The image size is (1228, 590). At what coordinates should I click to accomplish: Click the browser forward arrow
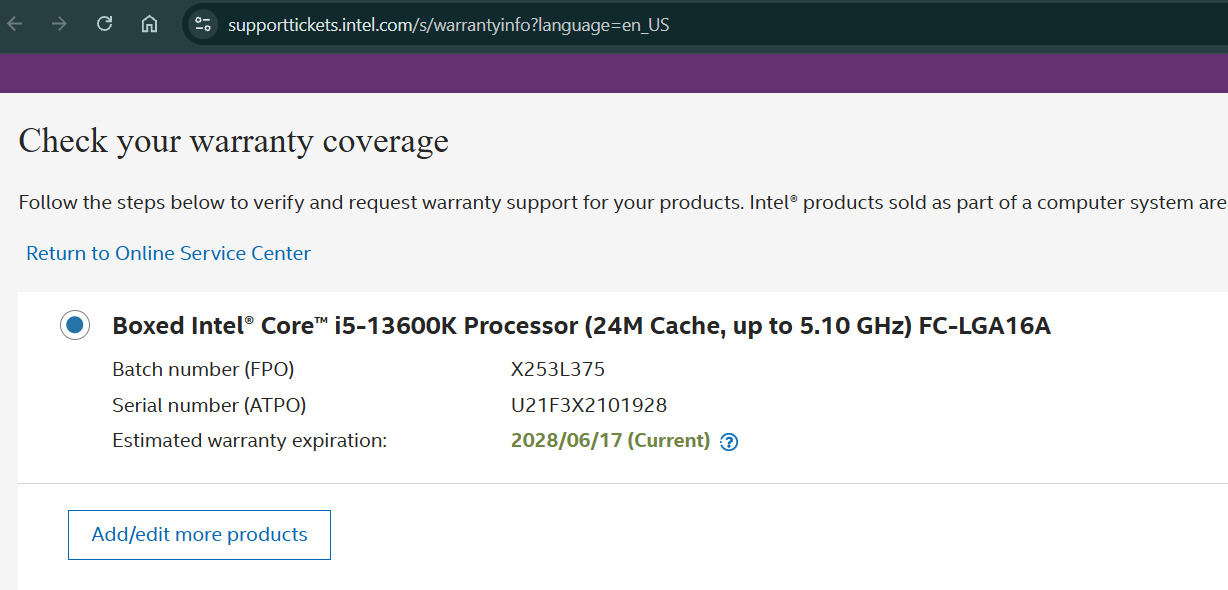pos(59,24)
